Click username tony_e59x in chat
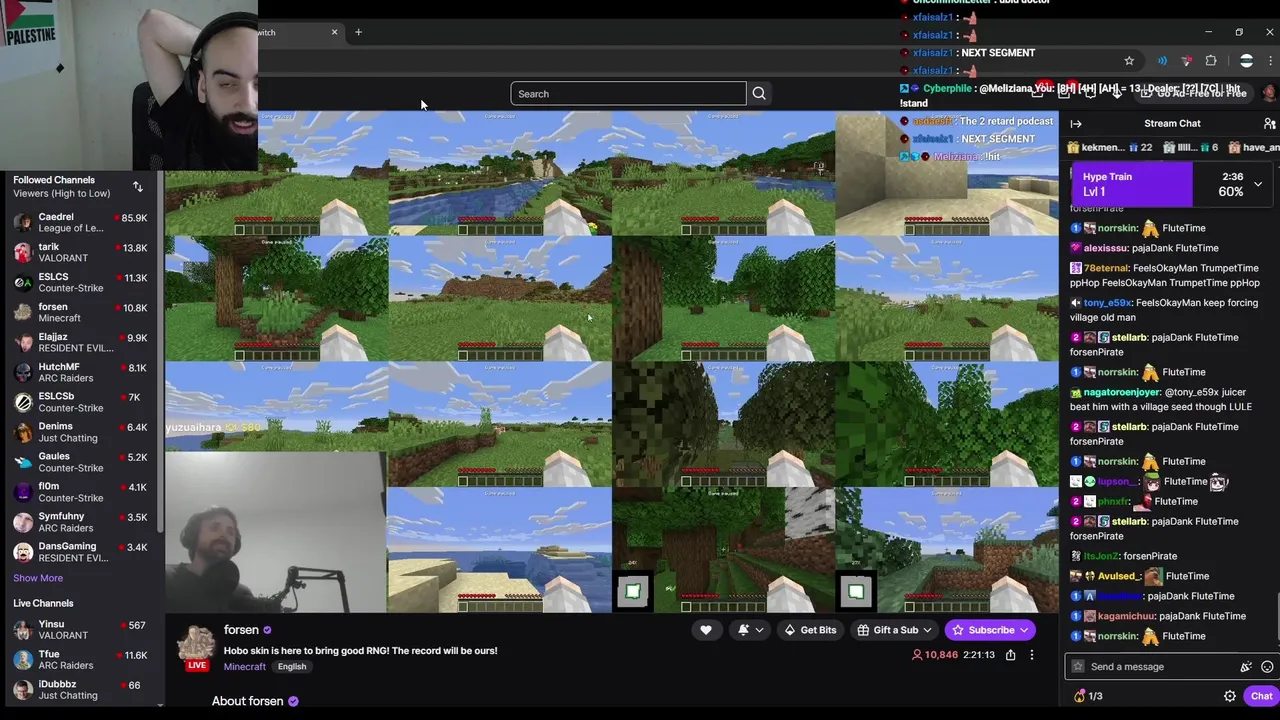Screen dimensions: 1280x720 coord(1108,303)
